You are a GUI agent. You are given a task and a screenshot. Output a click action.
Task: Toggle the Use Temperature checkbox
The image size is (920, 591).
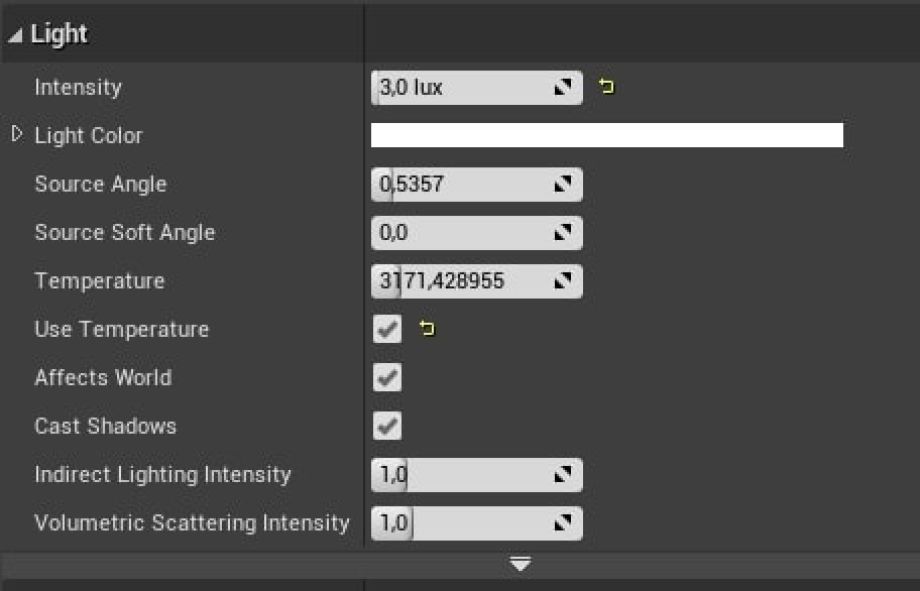387,329
